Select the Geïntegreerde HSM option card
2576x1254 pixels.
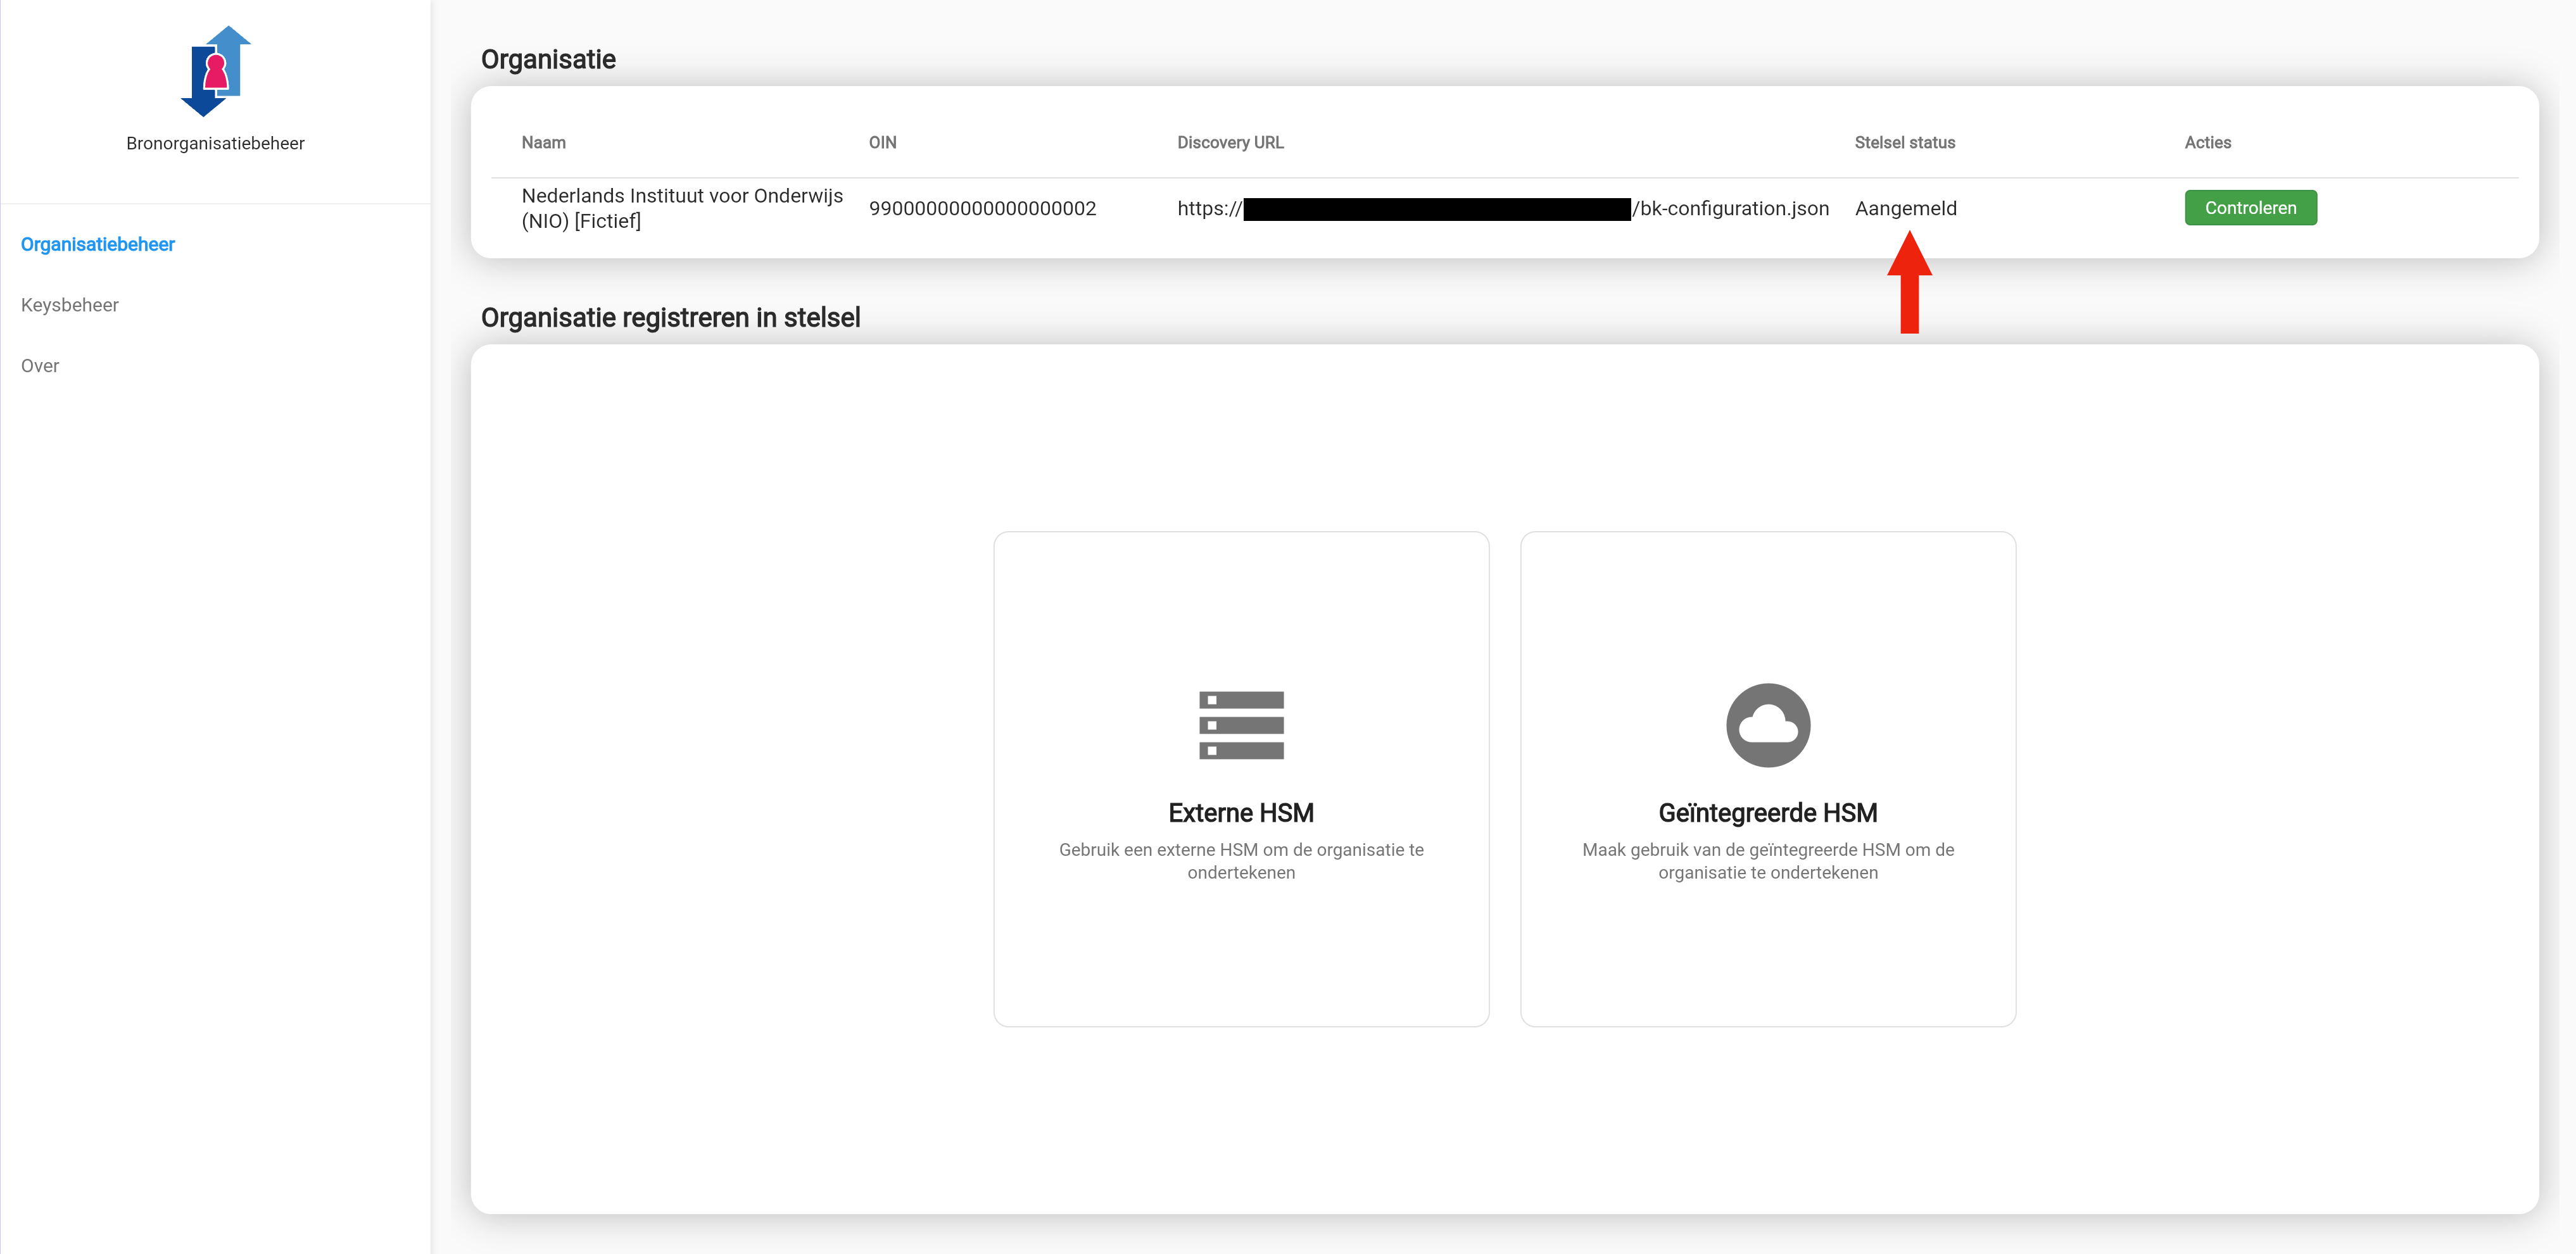pyautogui.click(x=1767, y=779)
